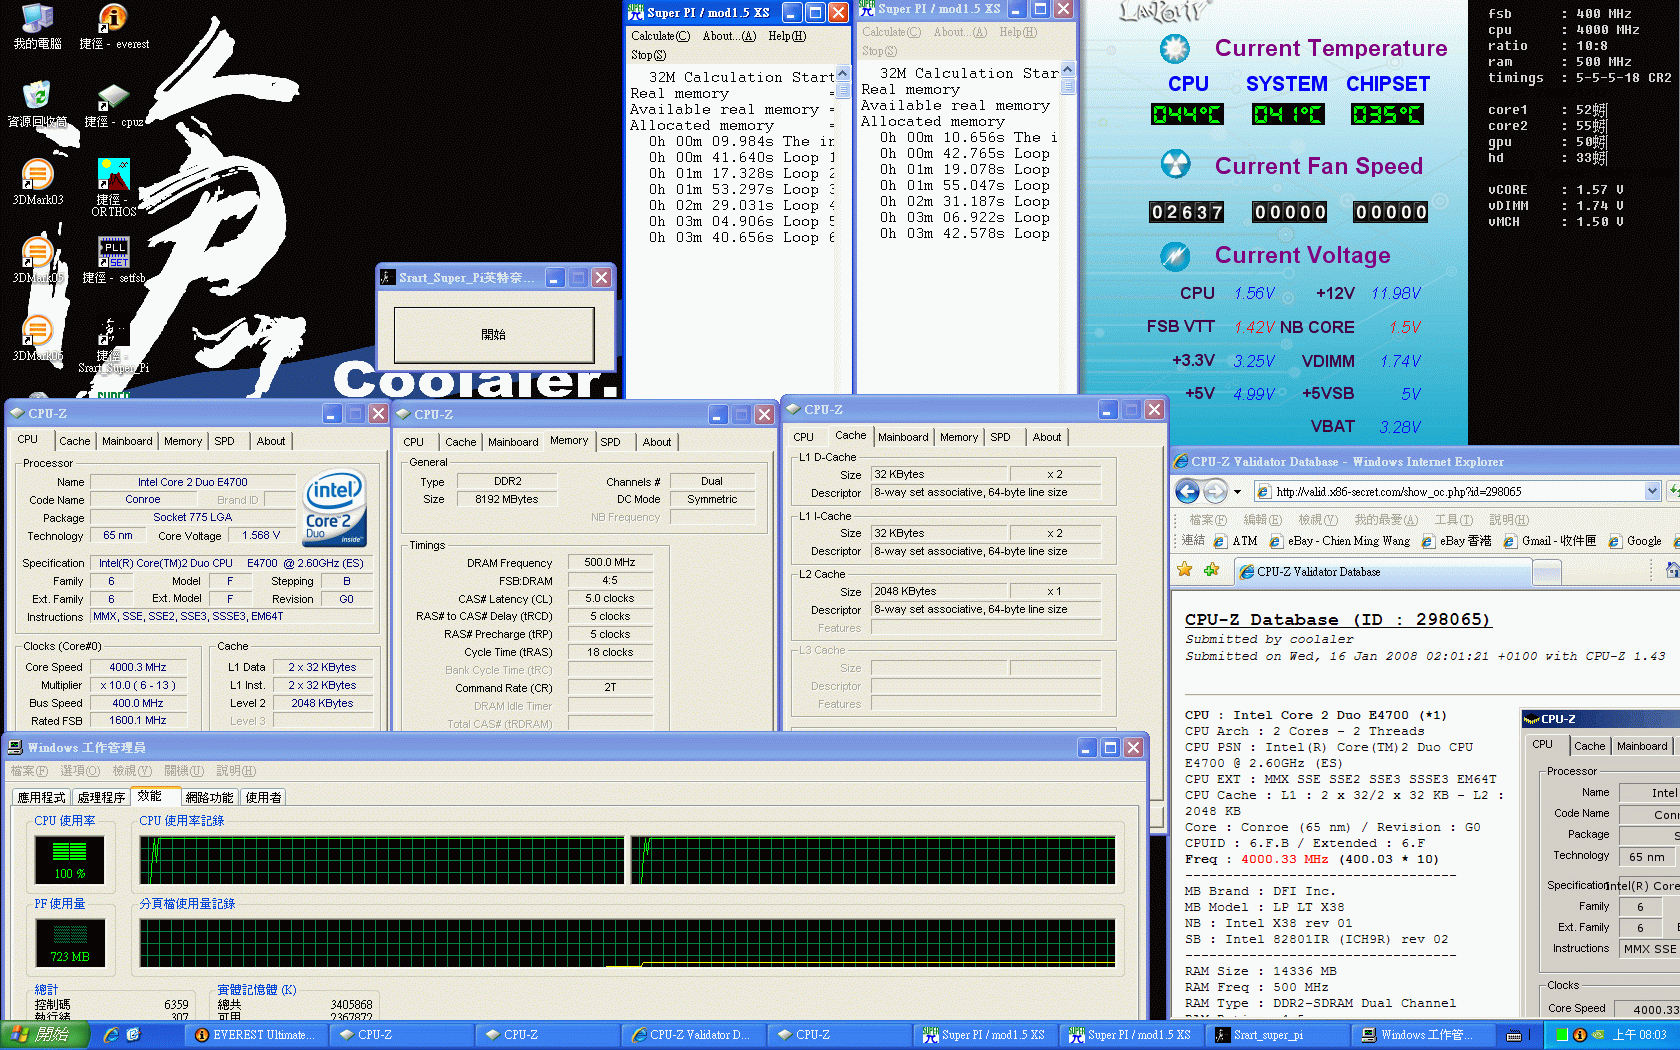Click the CPU temperature display 044°C
This screenshot has height=1050, width=1680.
click(x=1187, y=114)
